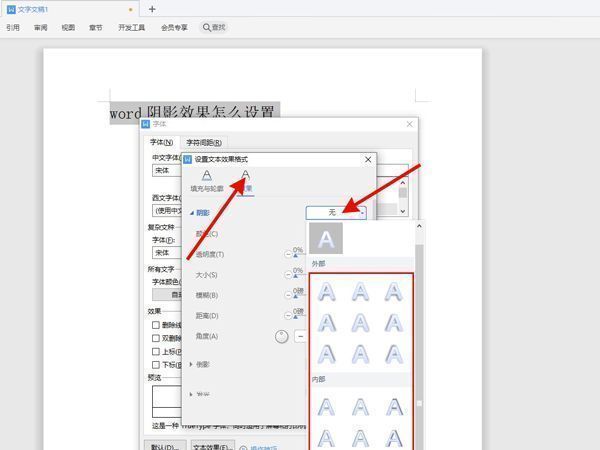Viewport: 600px width, 450px height.
Task: Open the 开发工具 menu
Action: pyautogui.click(x=132, y=28)
